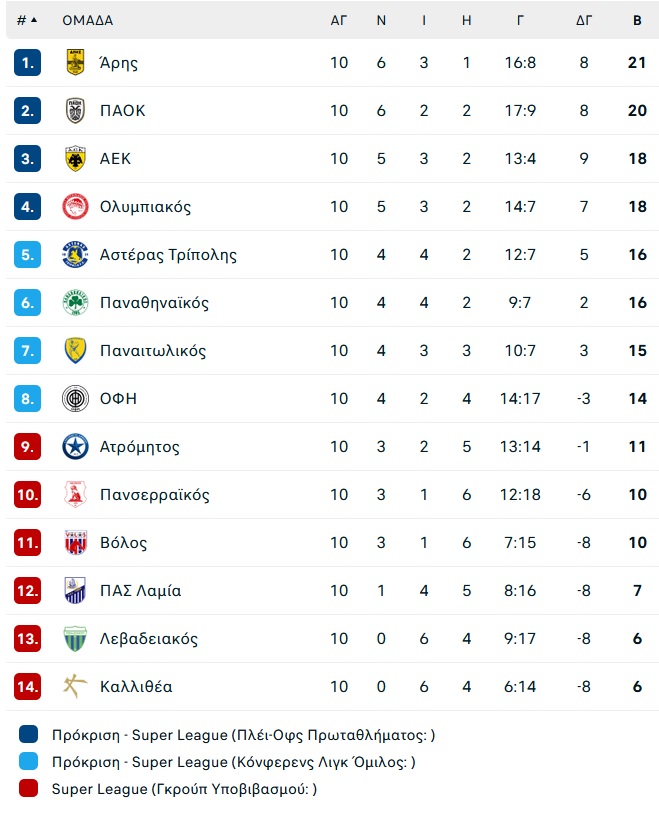Click the Πανσερραϊκός team name

click(x=154, y=494)
